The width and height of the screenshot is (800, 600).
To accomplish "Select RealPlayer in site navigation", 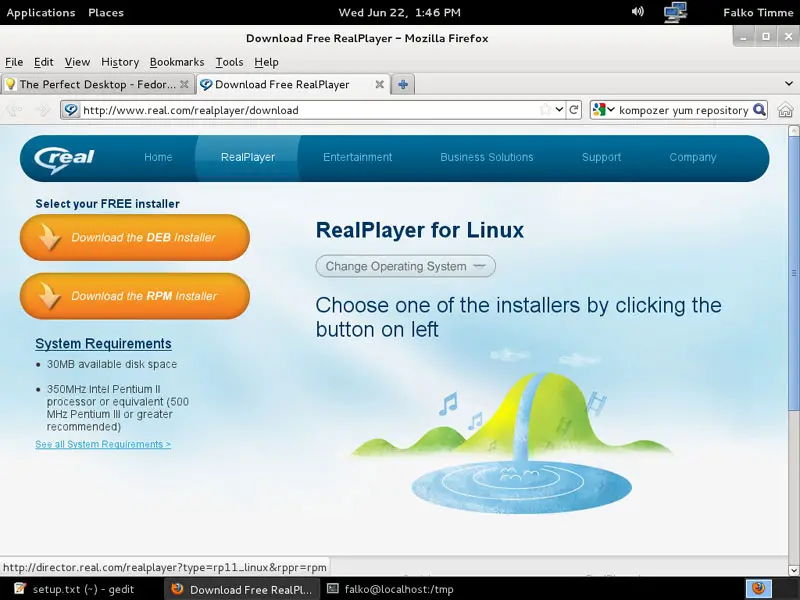I will pyautogui.click(x=248, y=157).
